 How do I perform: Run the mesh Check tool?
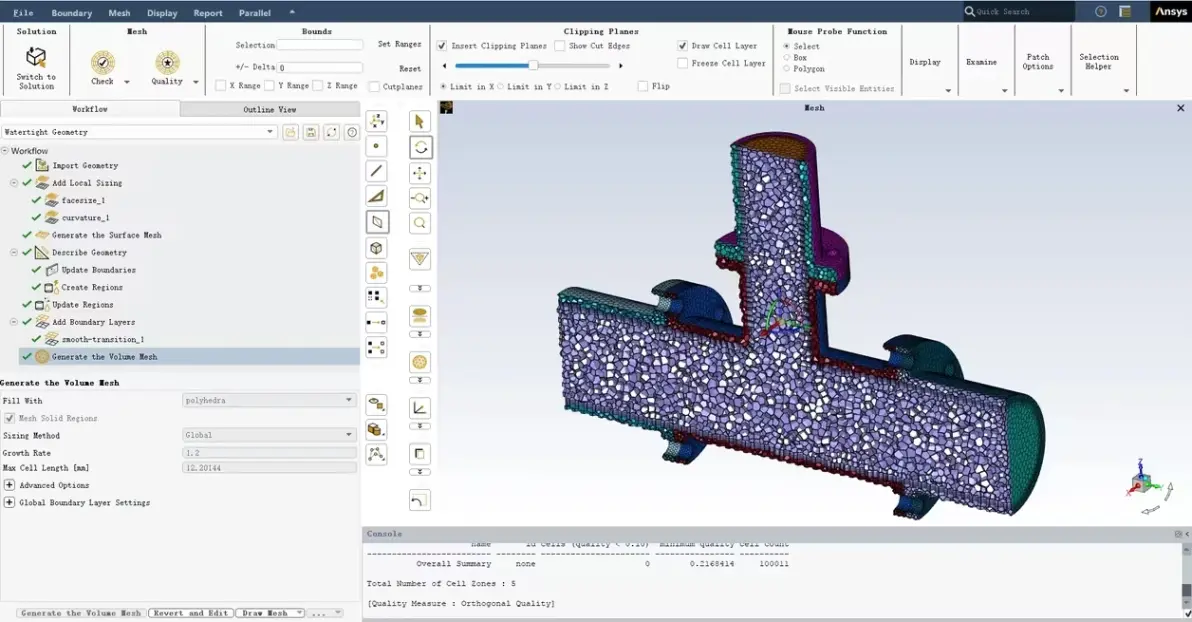pyautogui.click(x=103, y=62)
